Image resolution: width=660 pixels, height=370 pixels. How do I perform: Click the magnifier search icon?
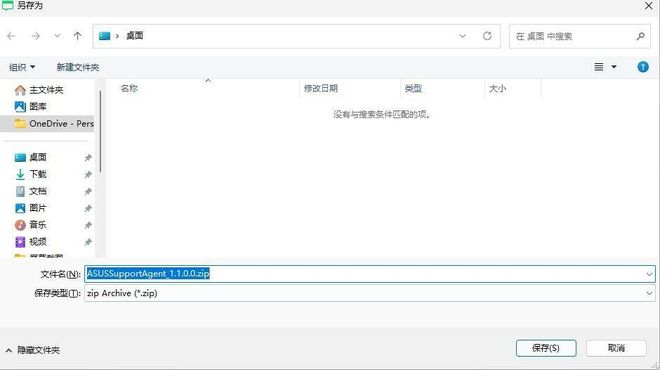point(641,37)
